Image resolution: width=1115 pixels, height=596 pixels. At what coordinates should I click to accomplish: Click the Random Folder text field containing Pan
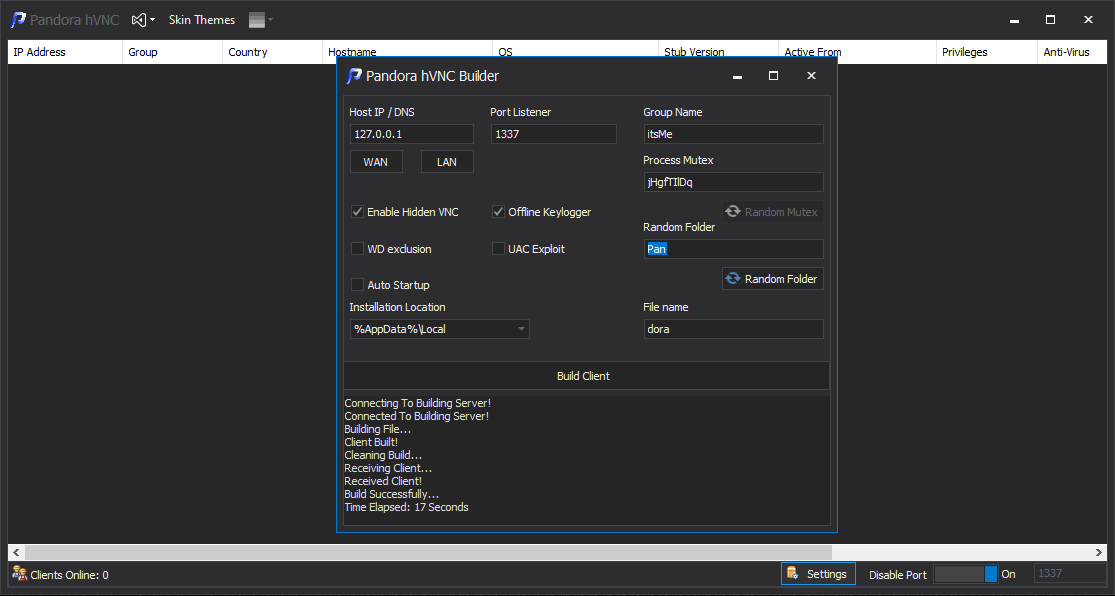[x=733, y=249]
